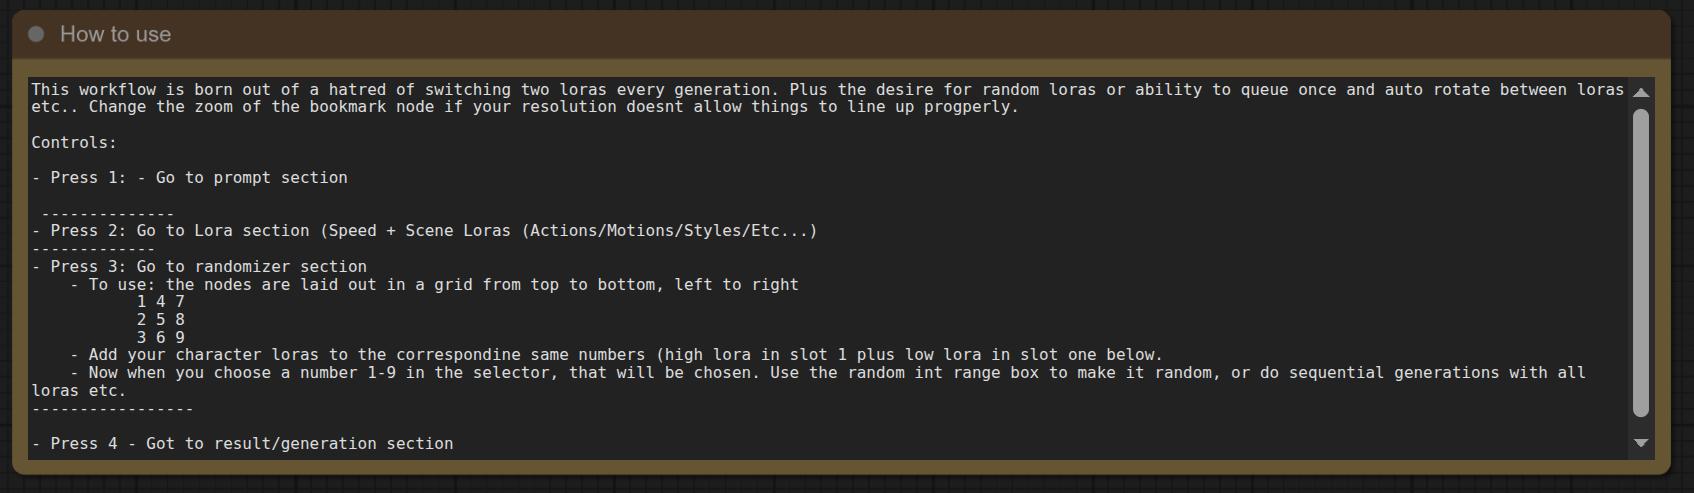Click the "3 6 9" grid row
This screenshot has width=1694, height=493.
161,338
